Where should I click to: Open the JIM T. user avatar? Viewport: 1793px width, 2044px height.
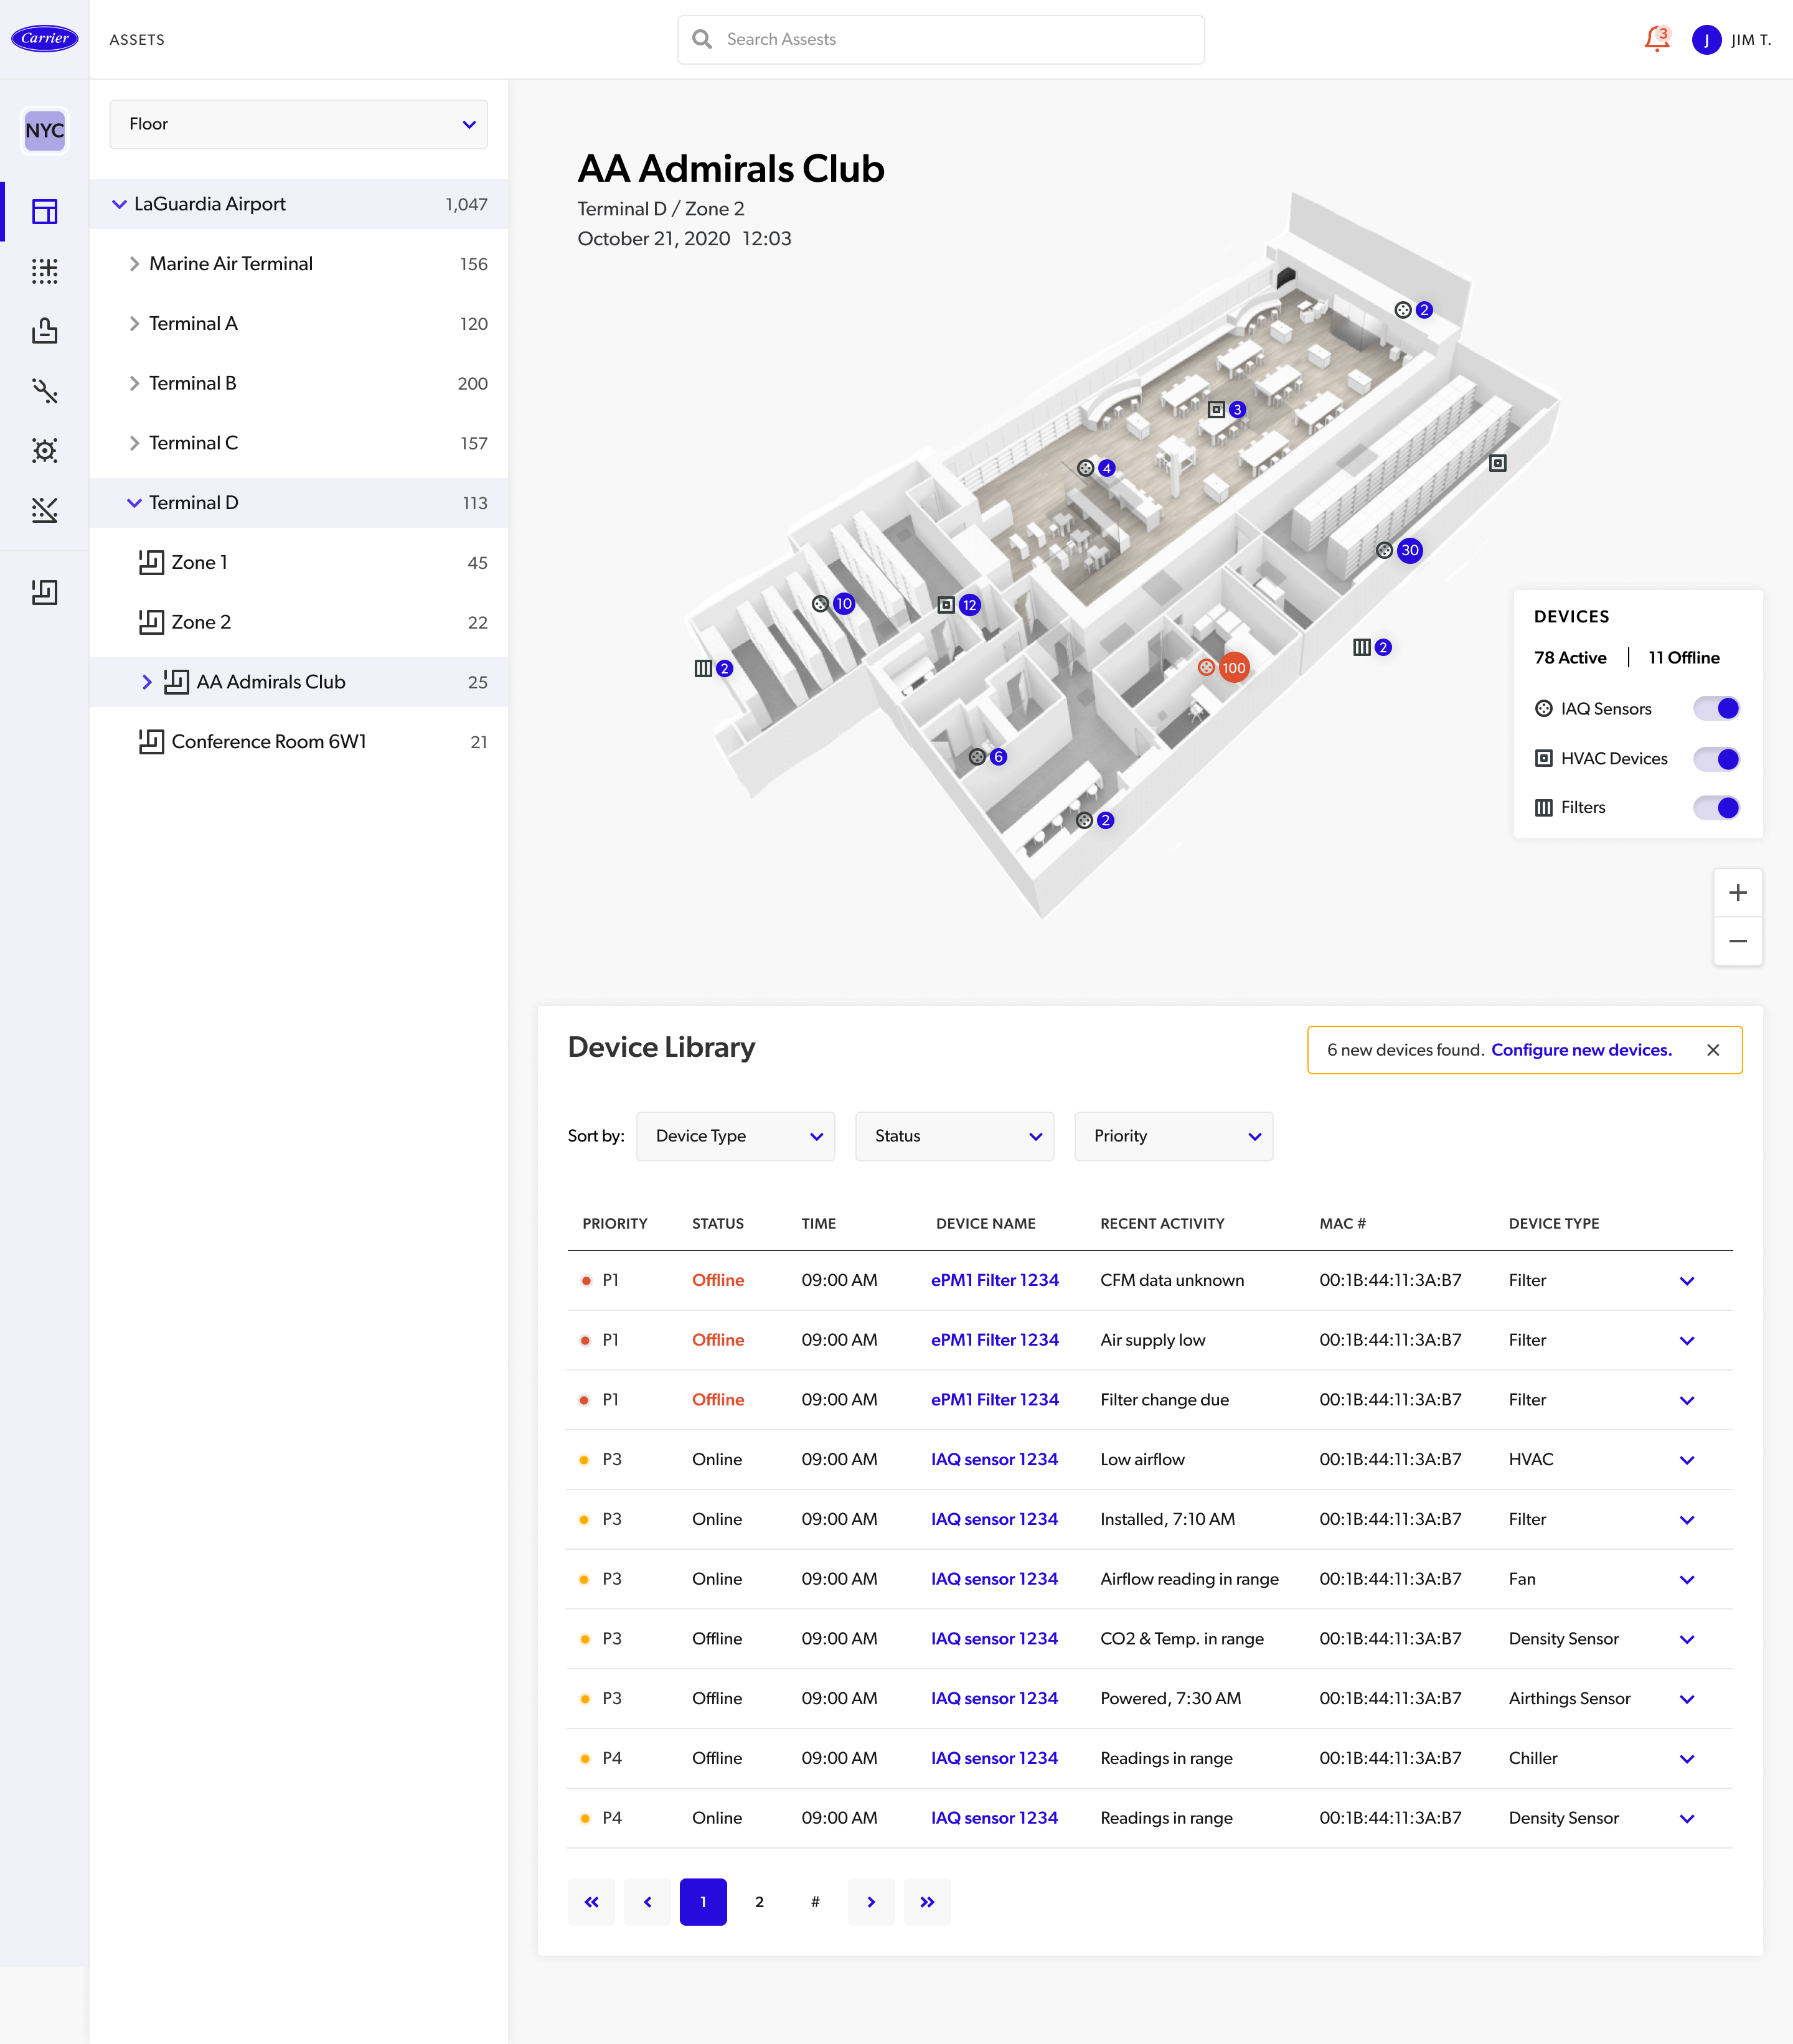pyautogui.click(x=1706, y=40)
